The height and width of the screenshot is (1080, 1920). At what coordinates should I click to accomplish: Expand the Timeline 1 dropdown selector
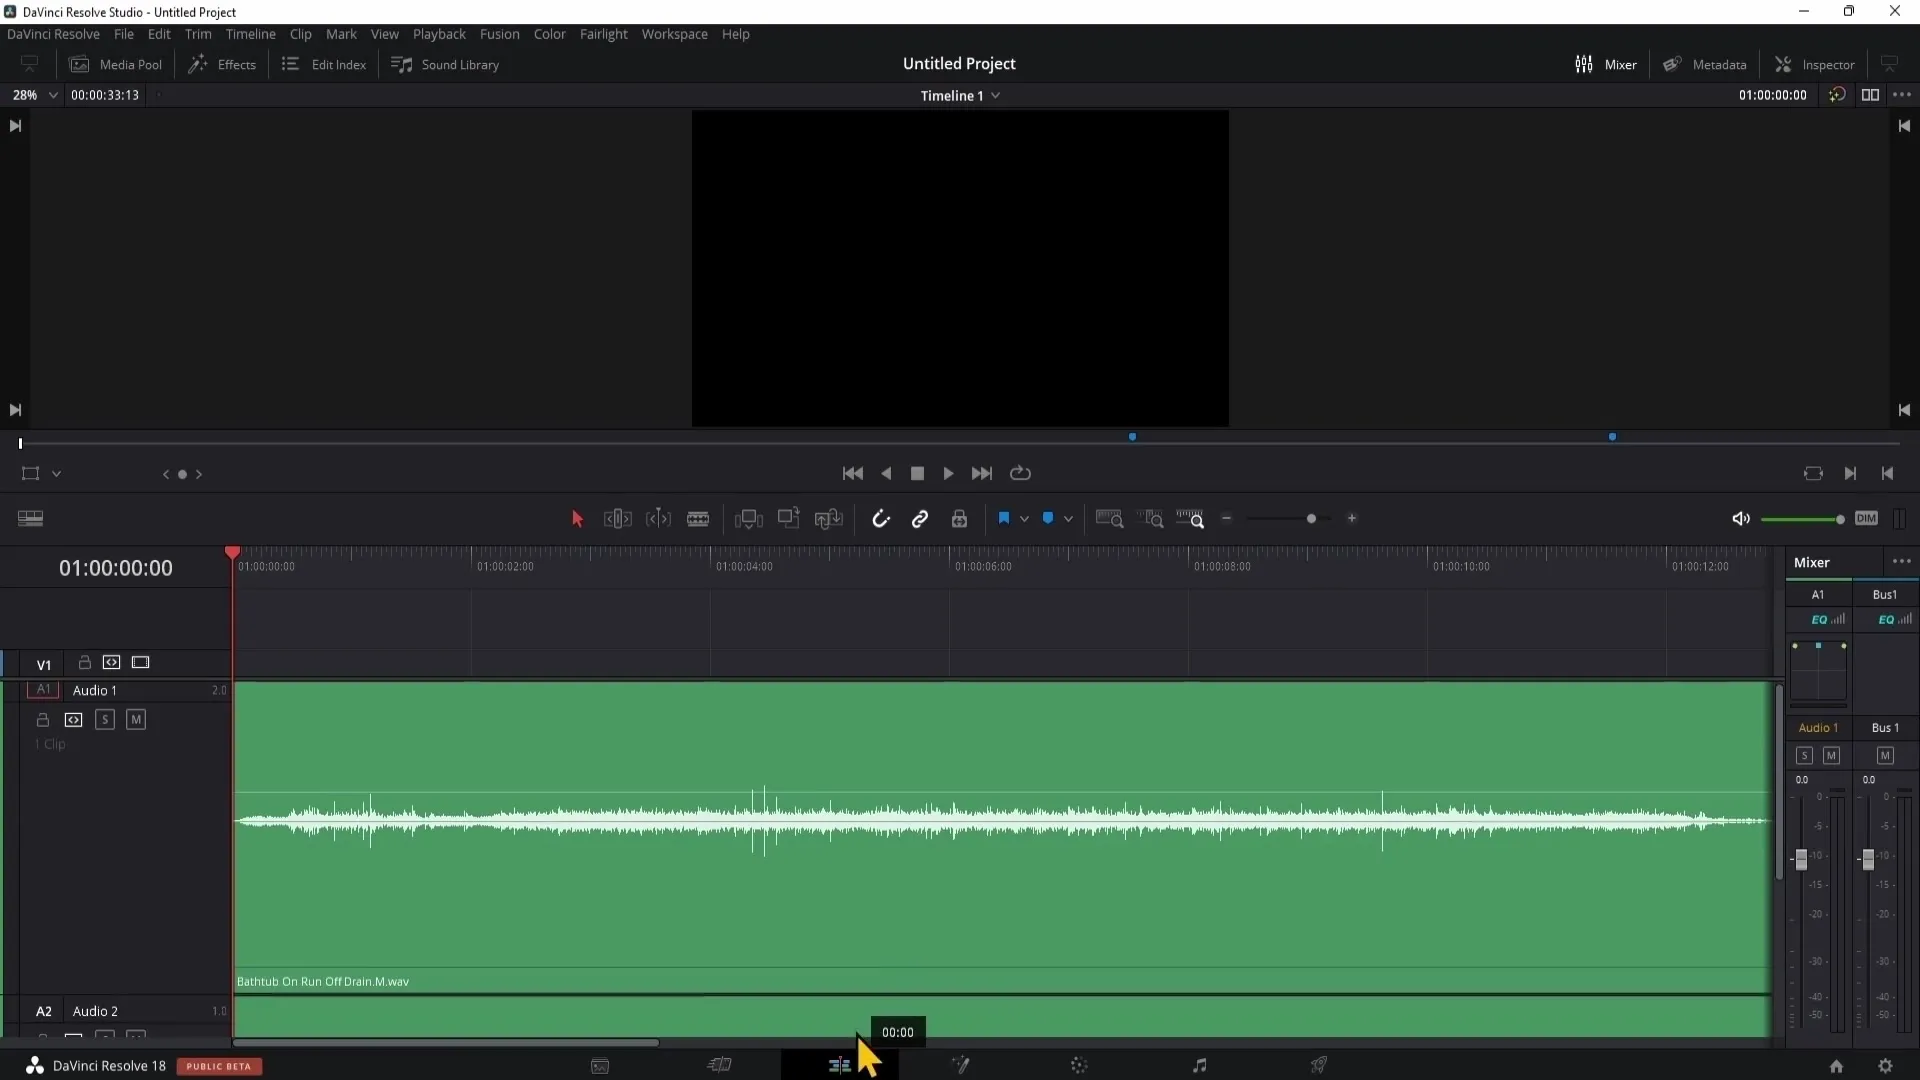point(998,95)
